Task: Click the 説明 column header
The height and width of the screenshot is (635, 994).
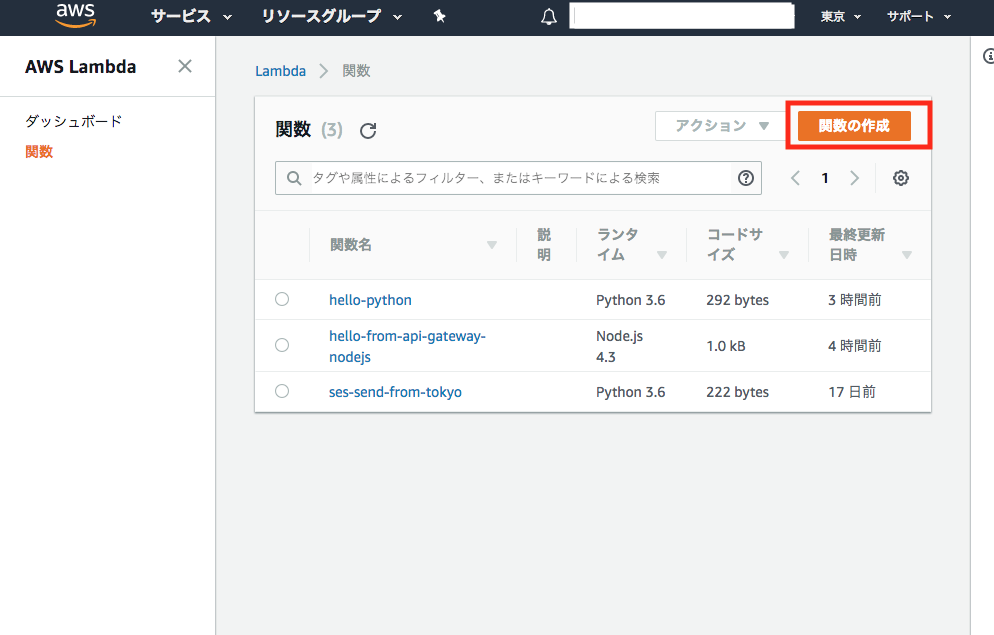Action: click(544, 245)
